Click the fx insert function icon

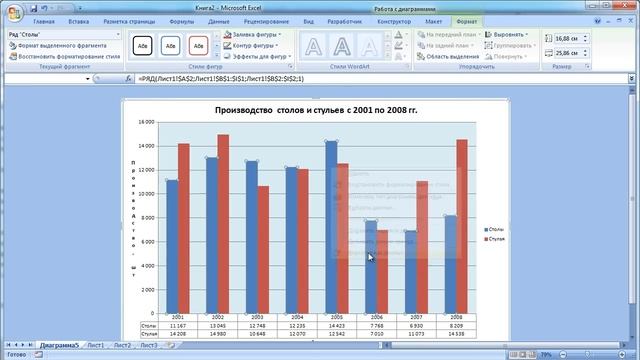coord(128,79)
